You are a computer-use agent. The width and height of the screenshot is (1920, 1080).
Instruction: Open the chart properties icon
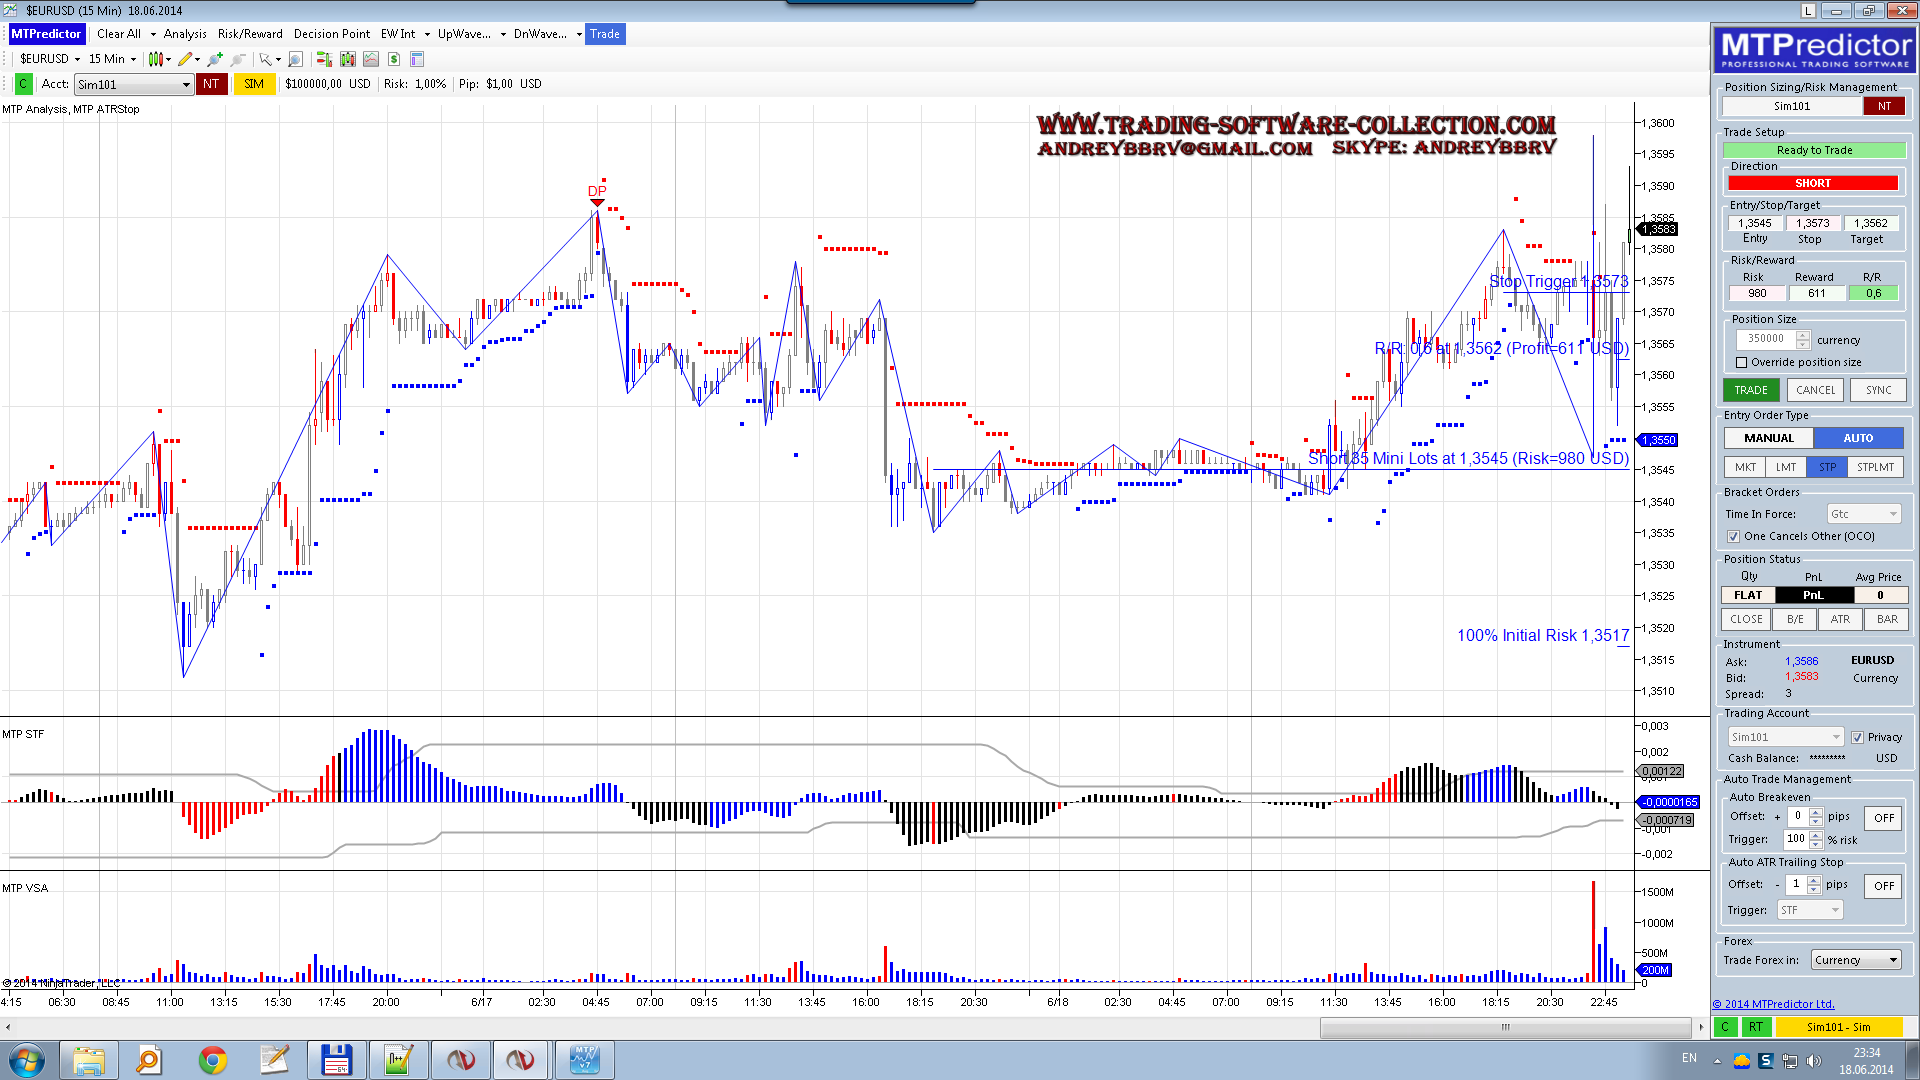[x=417, y=59]
